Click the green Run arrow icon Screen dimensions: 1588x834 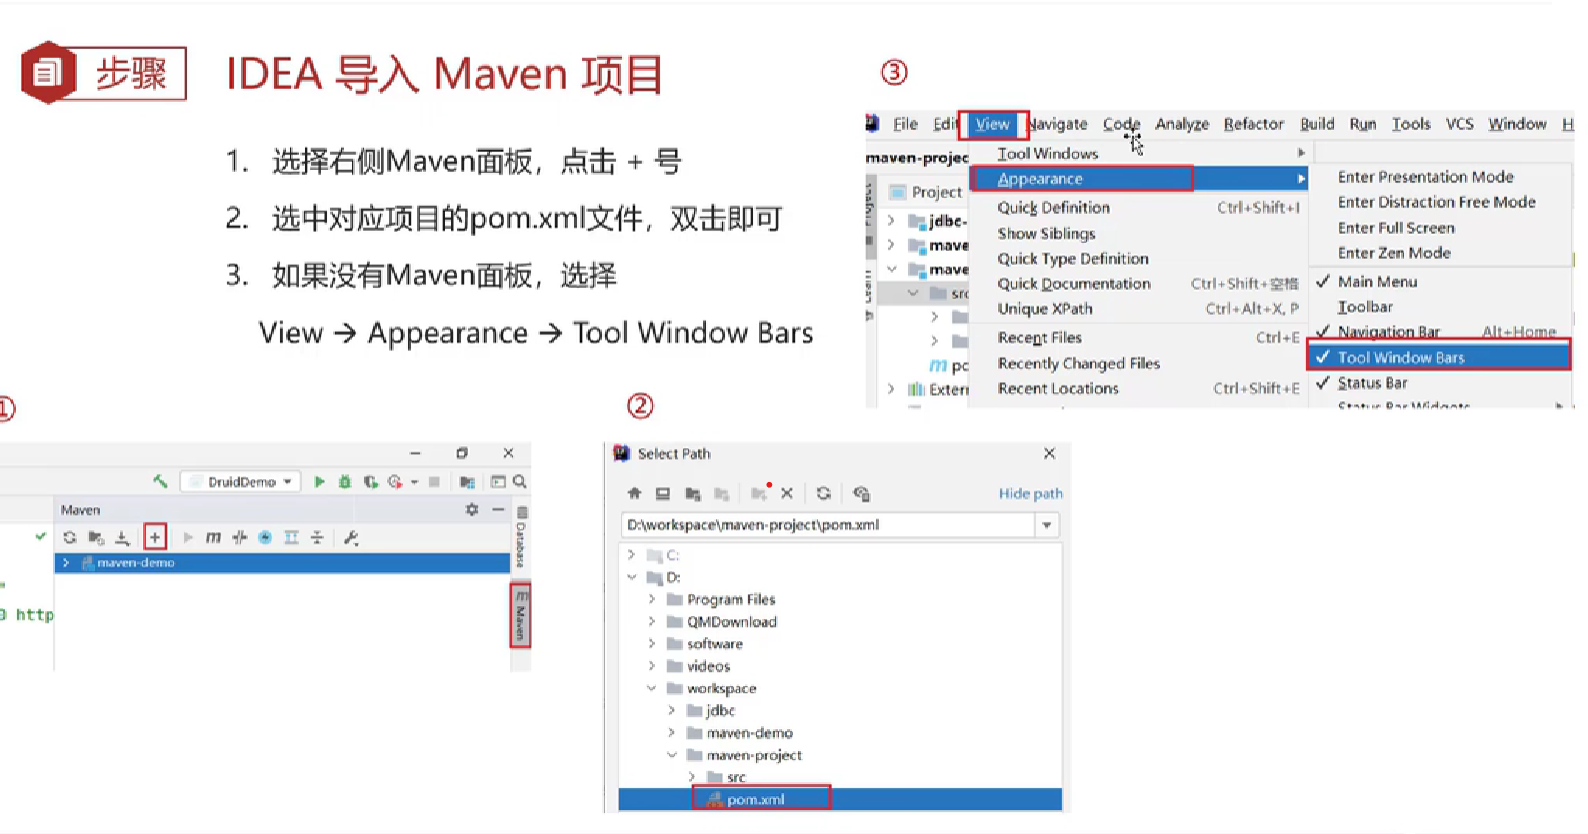[319, 481]
